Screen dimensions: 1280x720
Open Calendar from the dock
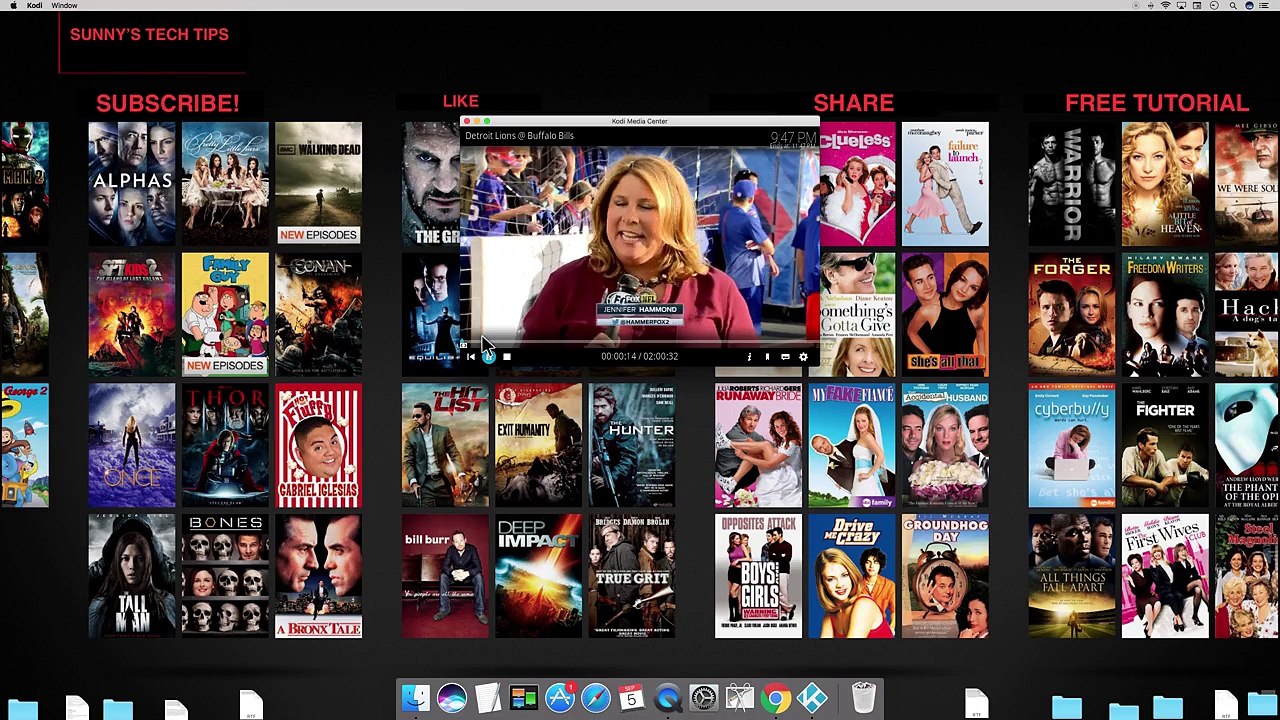(632, 697)
